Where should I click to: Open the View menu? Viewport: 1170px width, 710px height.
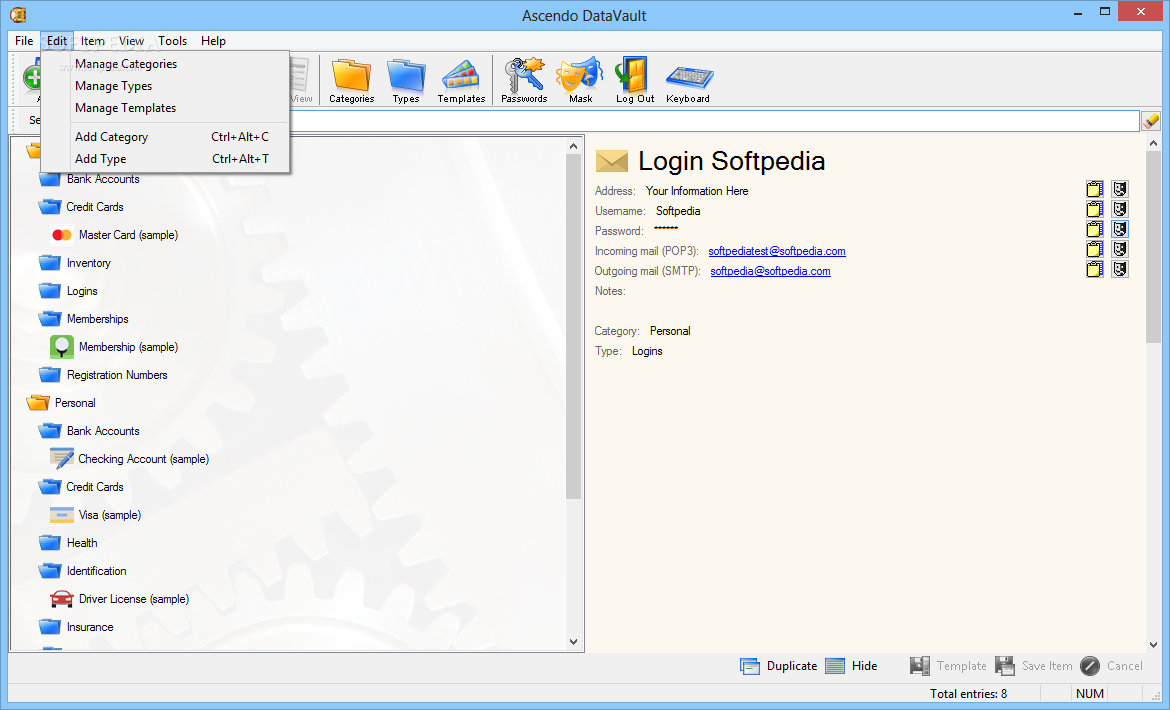pos(131,41)
